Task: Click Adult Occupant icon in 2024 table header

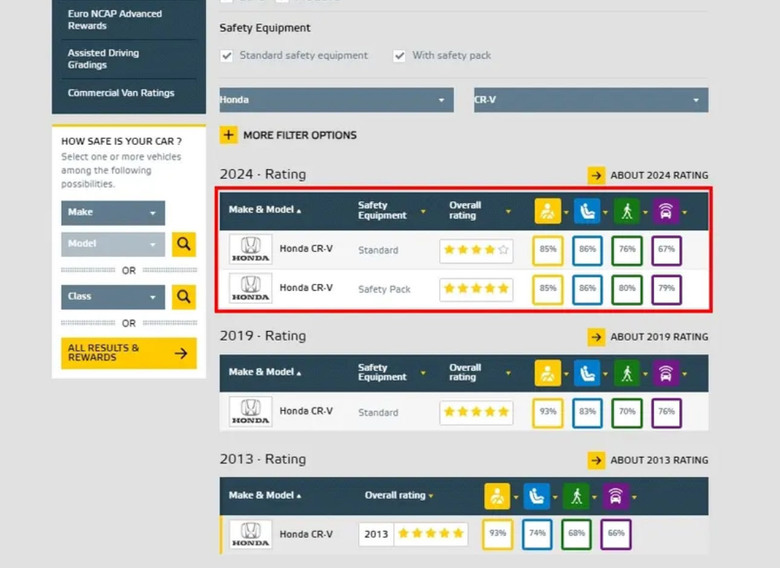Action: click(x=548, y=211)
